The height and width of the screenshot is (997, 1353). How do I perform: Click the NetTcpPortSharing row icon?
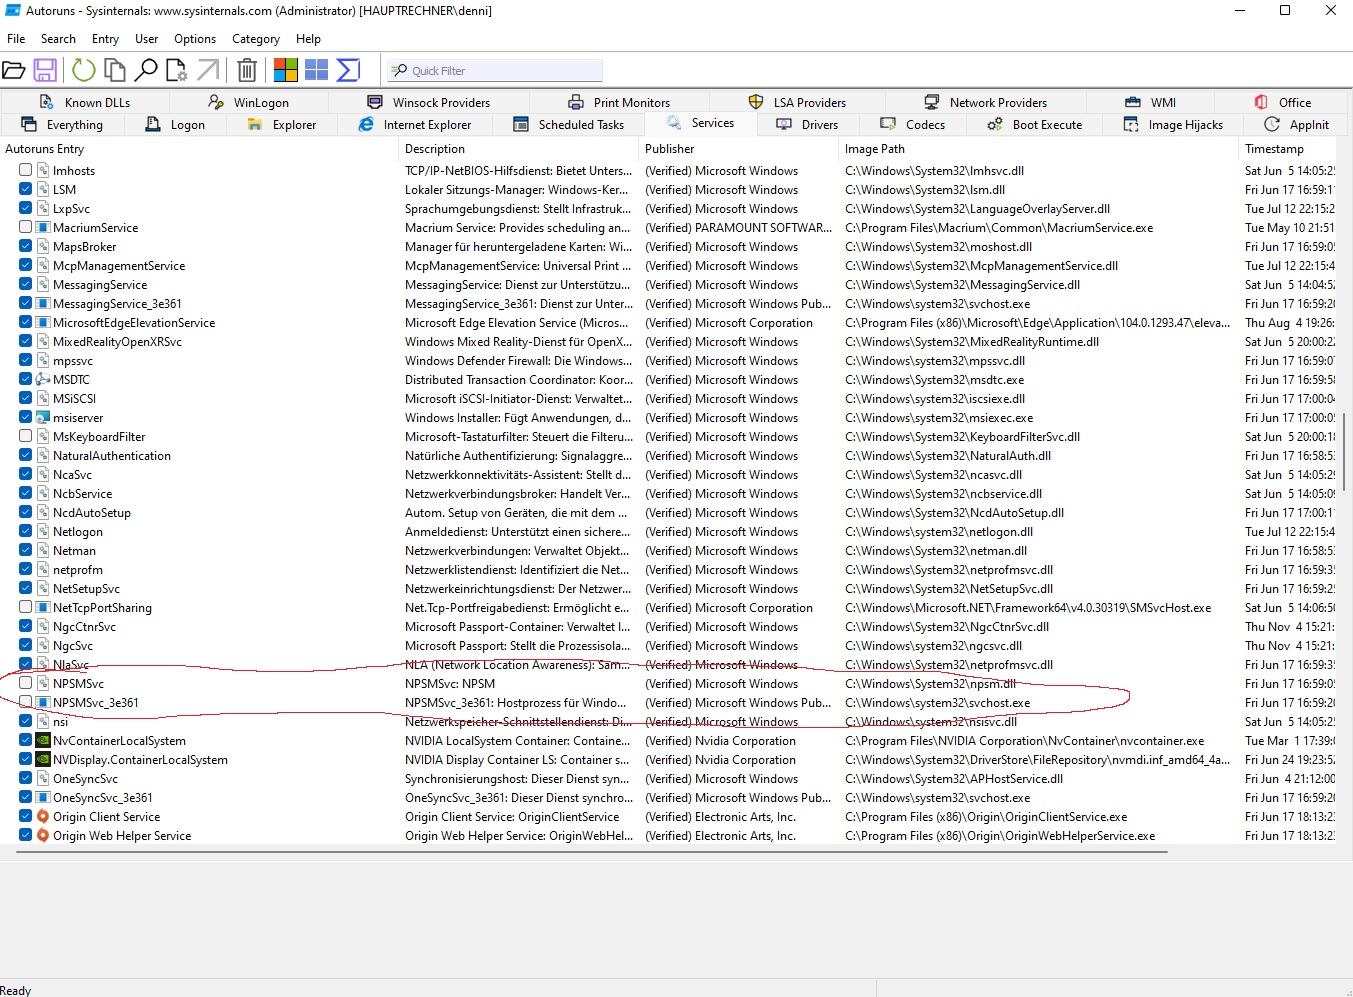tap(43, 608)
